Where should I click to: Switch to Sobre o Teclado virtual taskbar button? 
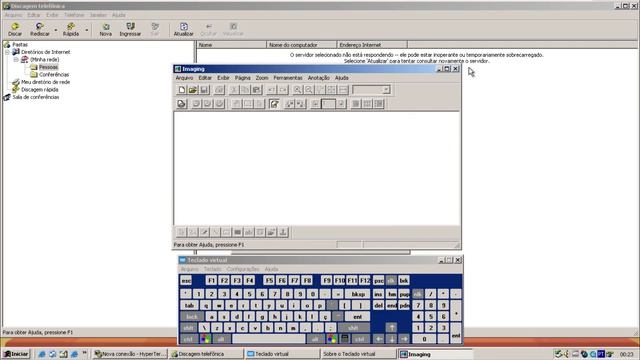click(359, 354)
